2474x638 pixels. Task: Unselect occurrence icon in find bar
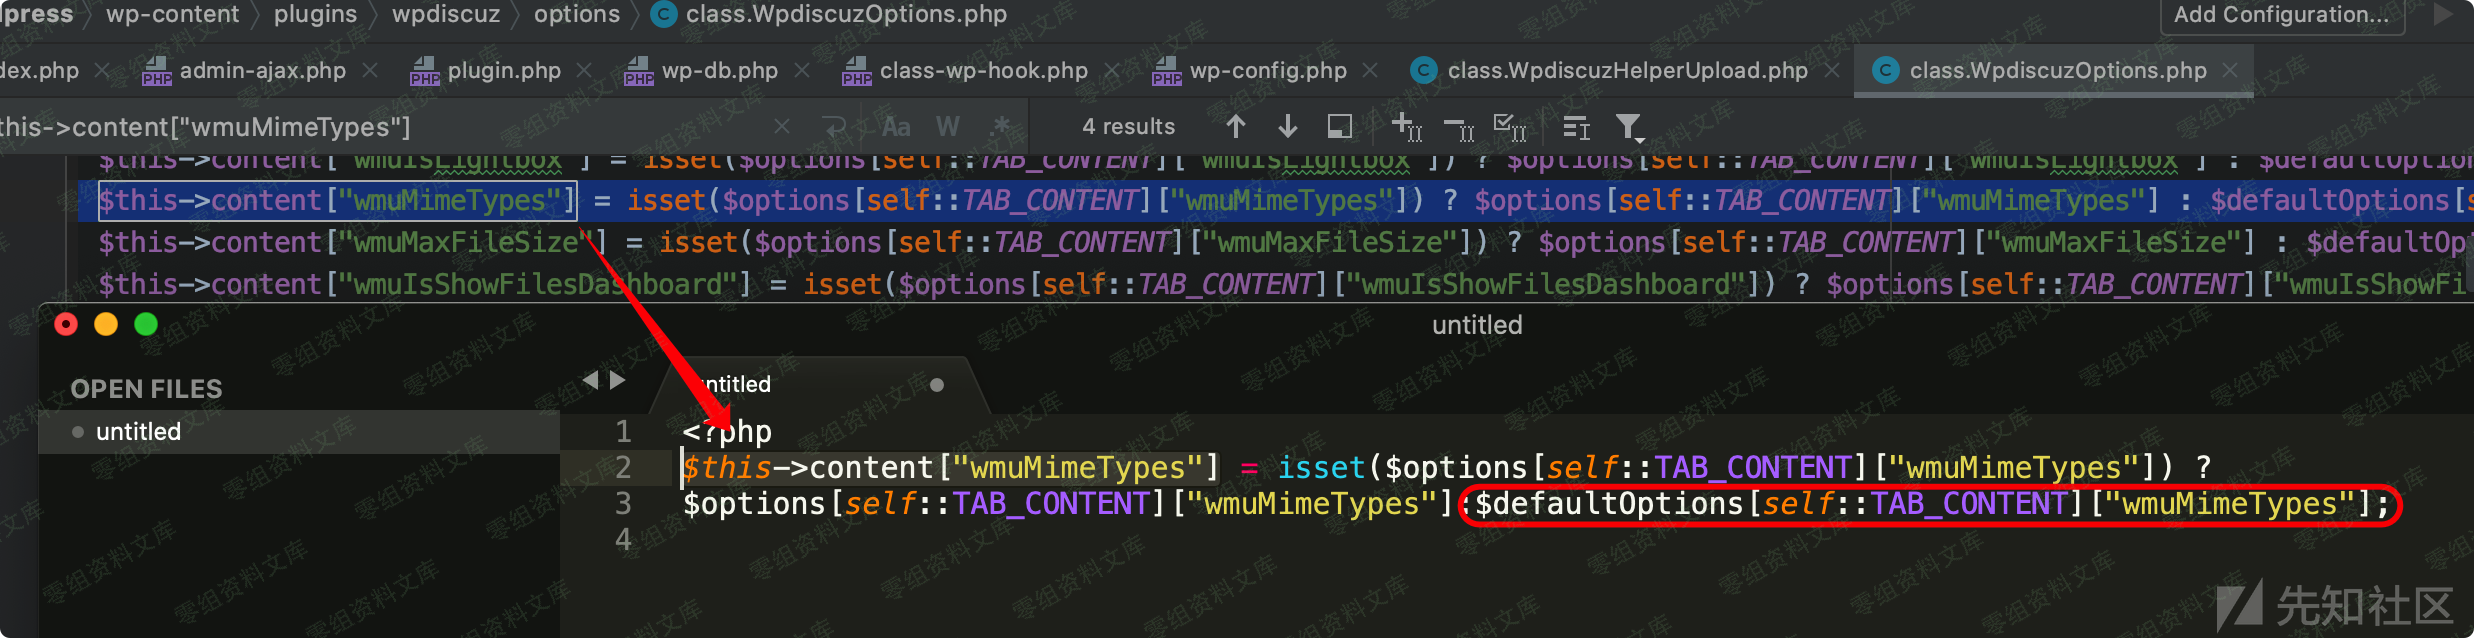pos(1459,127)
